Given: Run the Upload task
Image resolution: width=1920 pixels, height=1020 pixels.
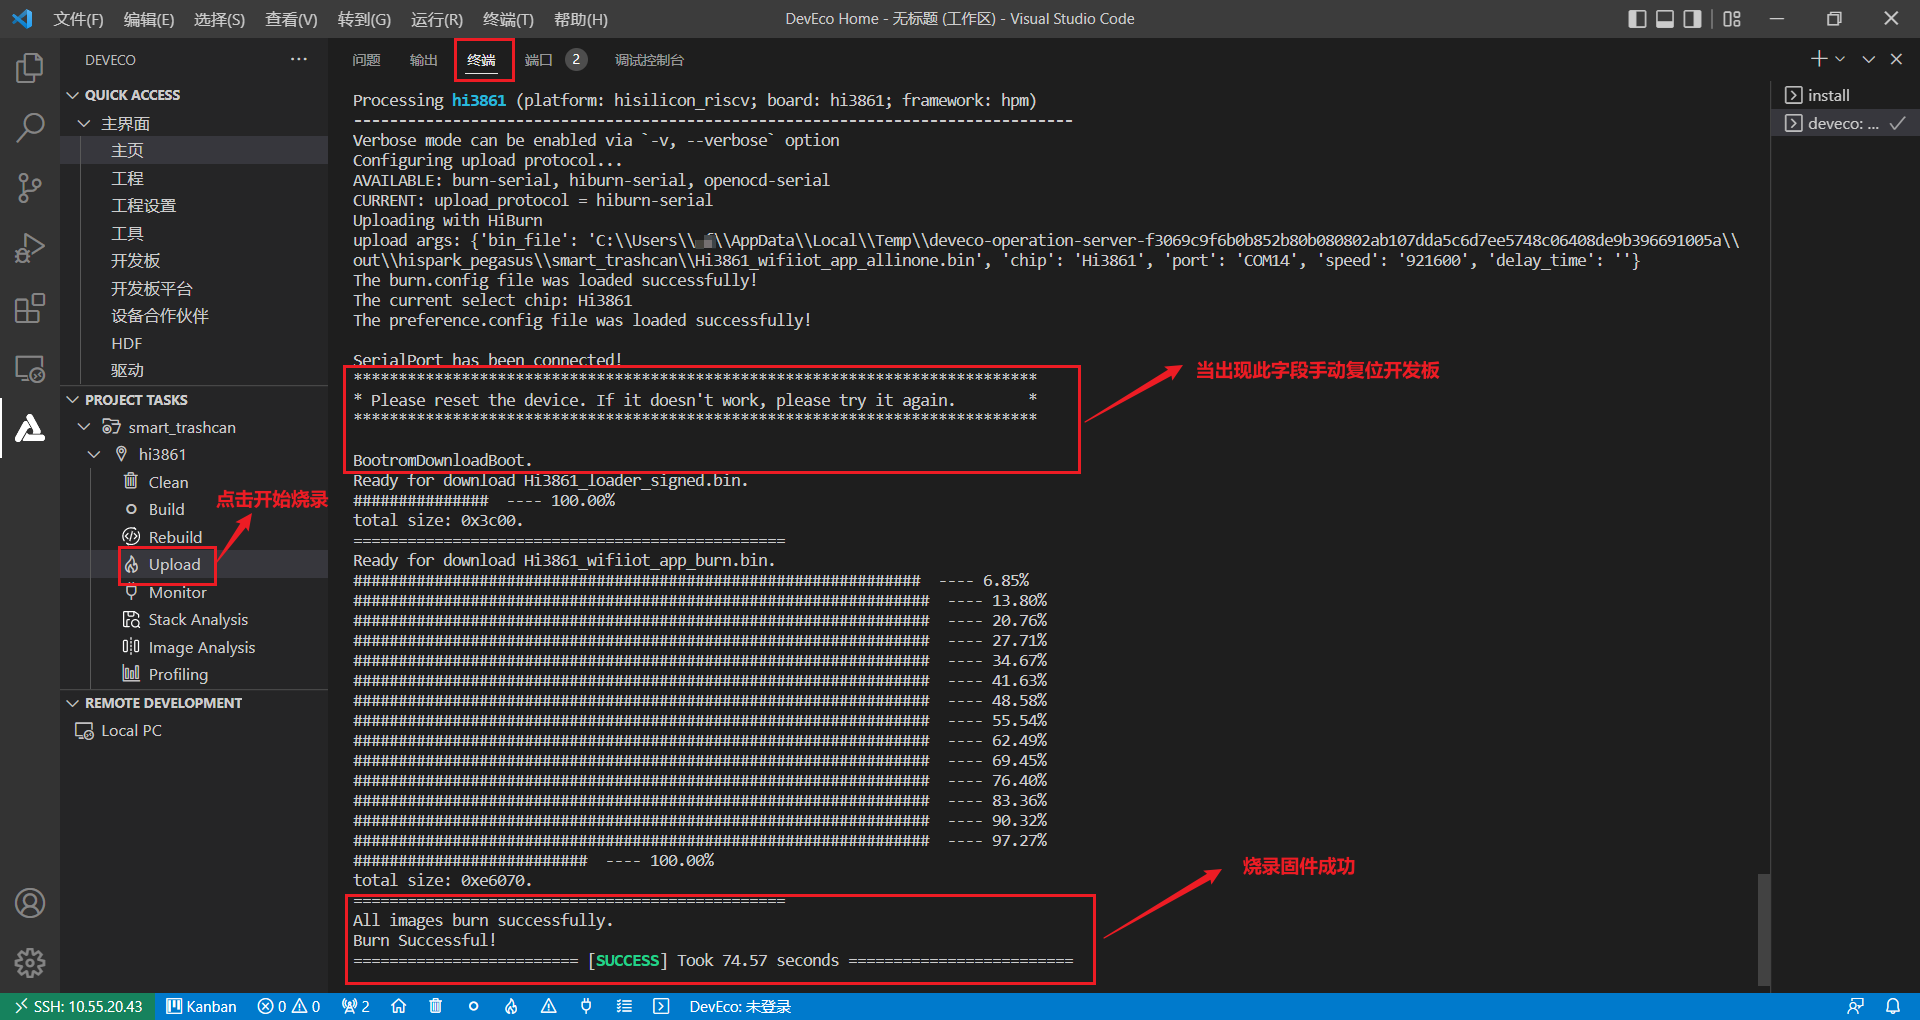Looking at the screenshot, I should point(175,565).
